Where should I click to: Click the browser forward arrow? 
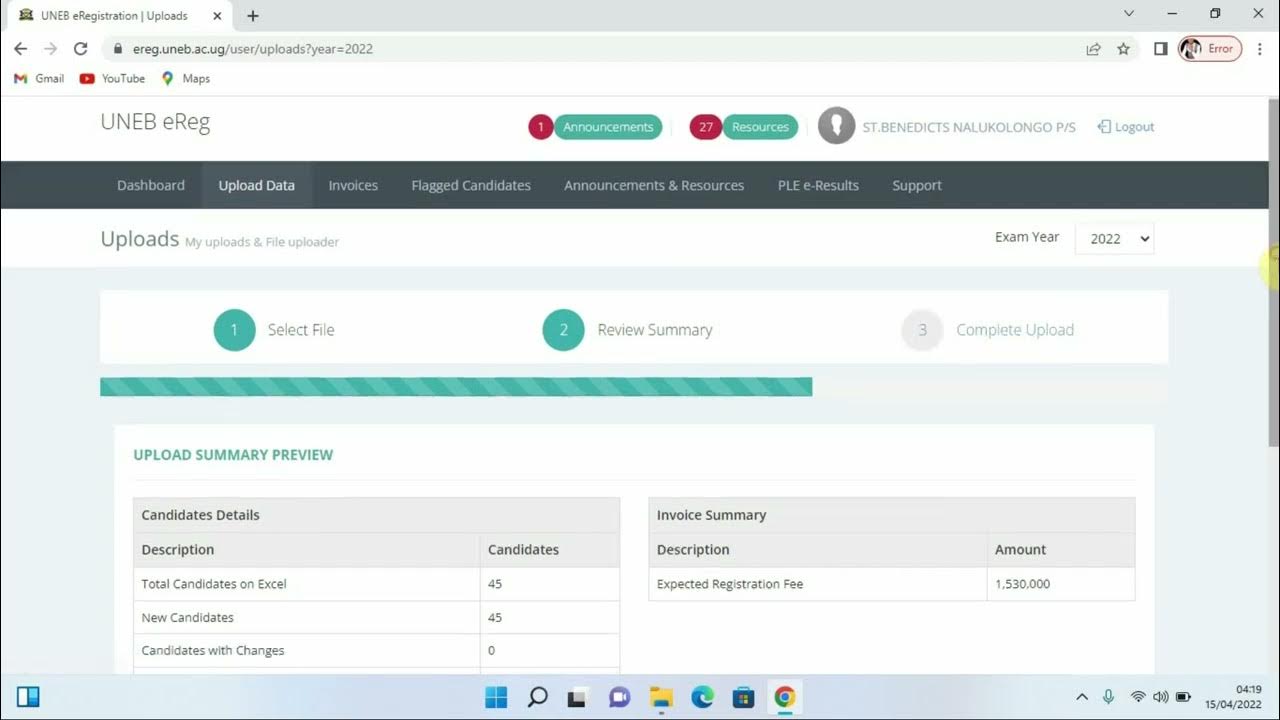[x=51, y=48]
